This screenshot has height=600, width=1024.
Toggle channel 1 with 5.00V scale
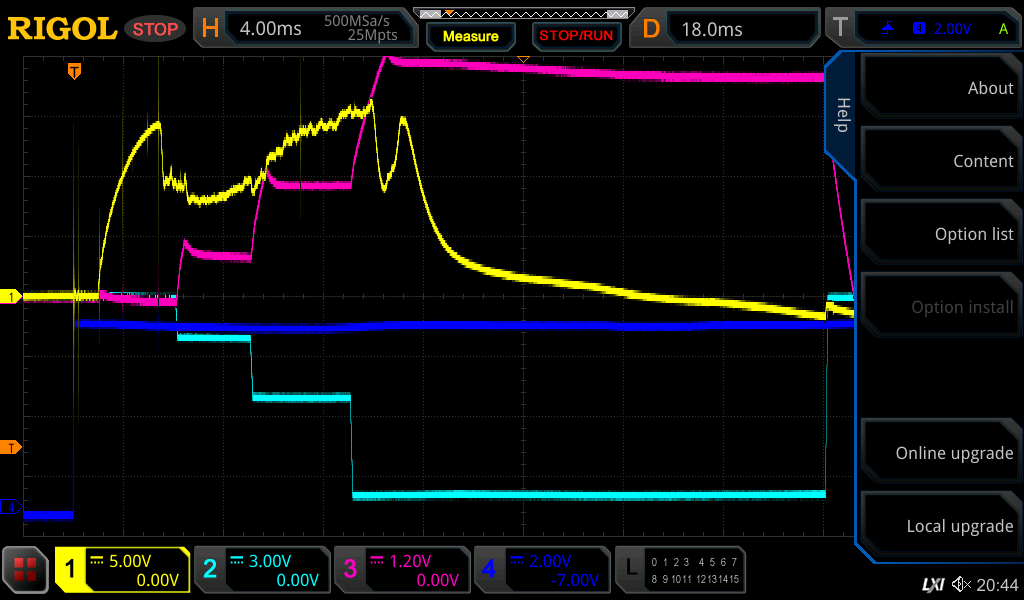point(122,570)
